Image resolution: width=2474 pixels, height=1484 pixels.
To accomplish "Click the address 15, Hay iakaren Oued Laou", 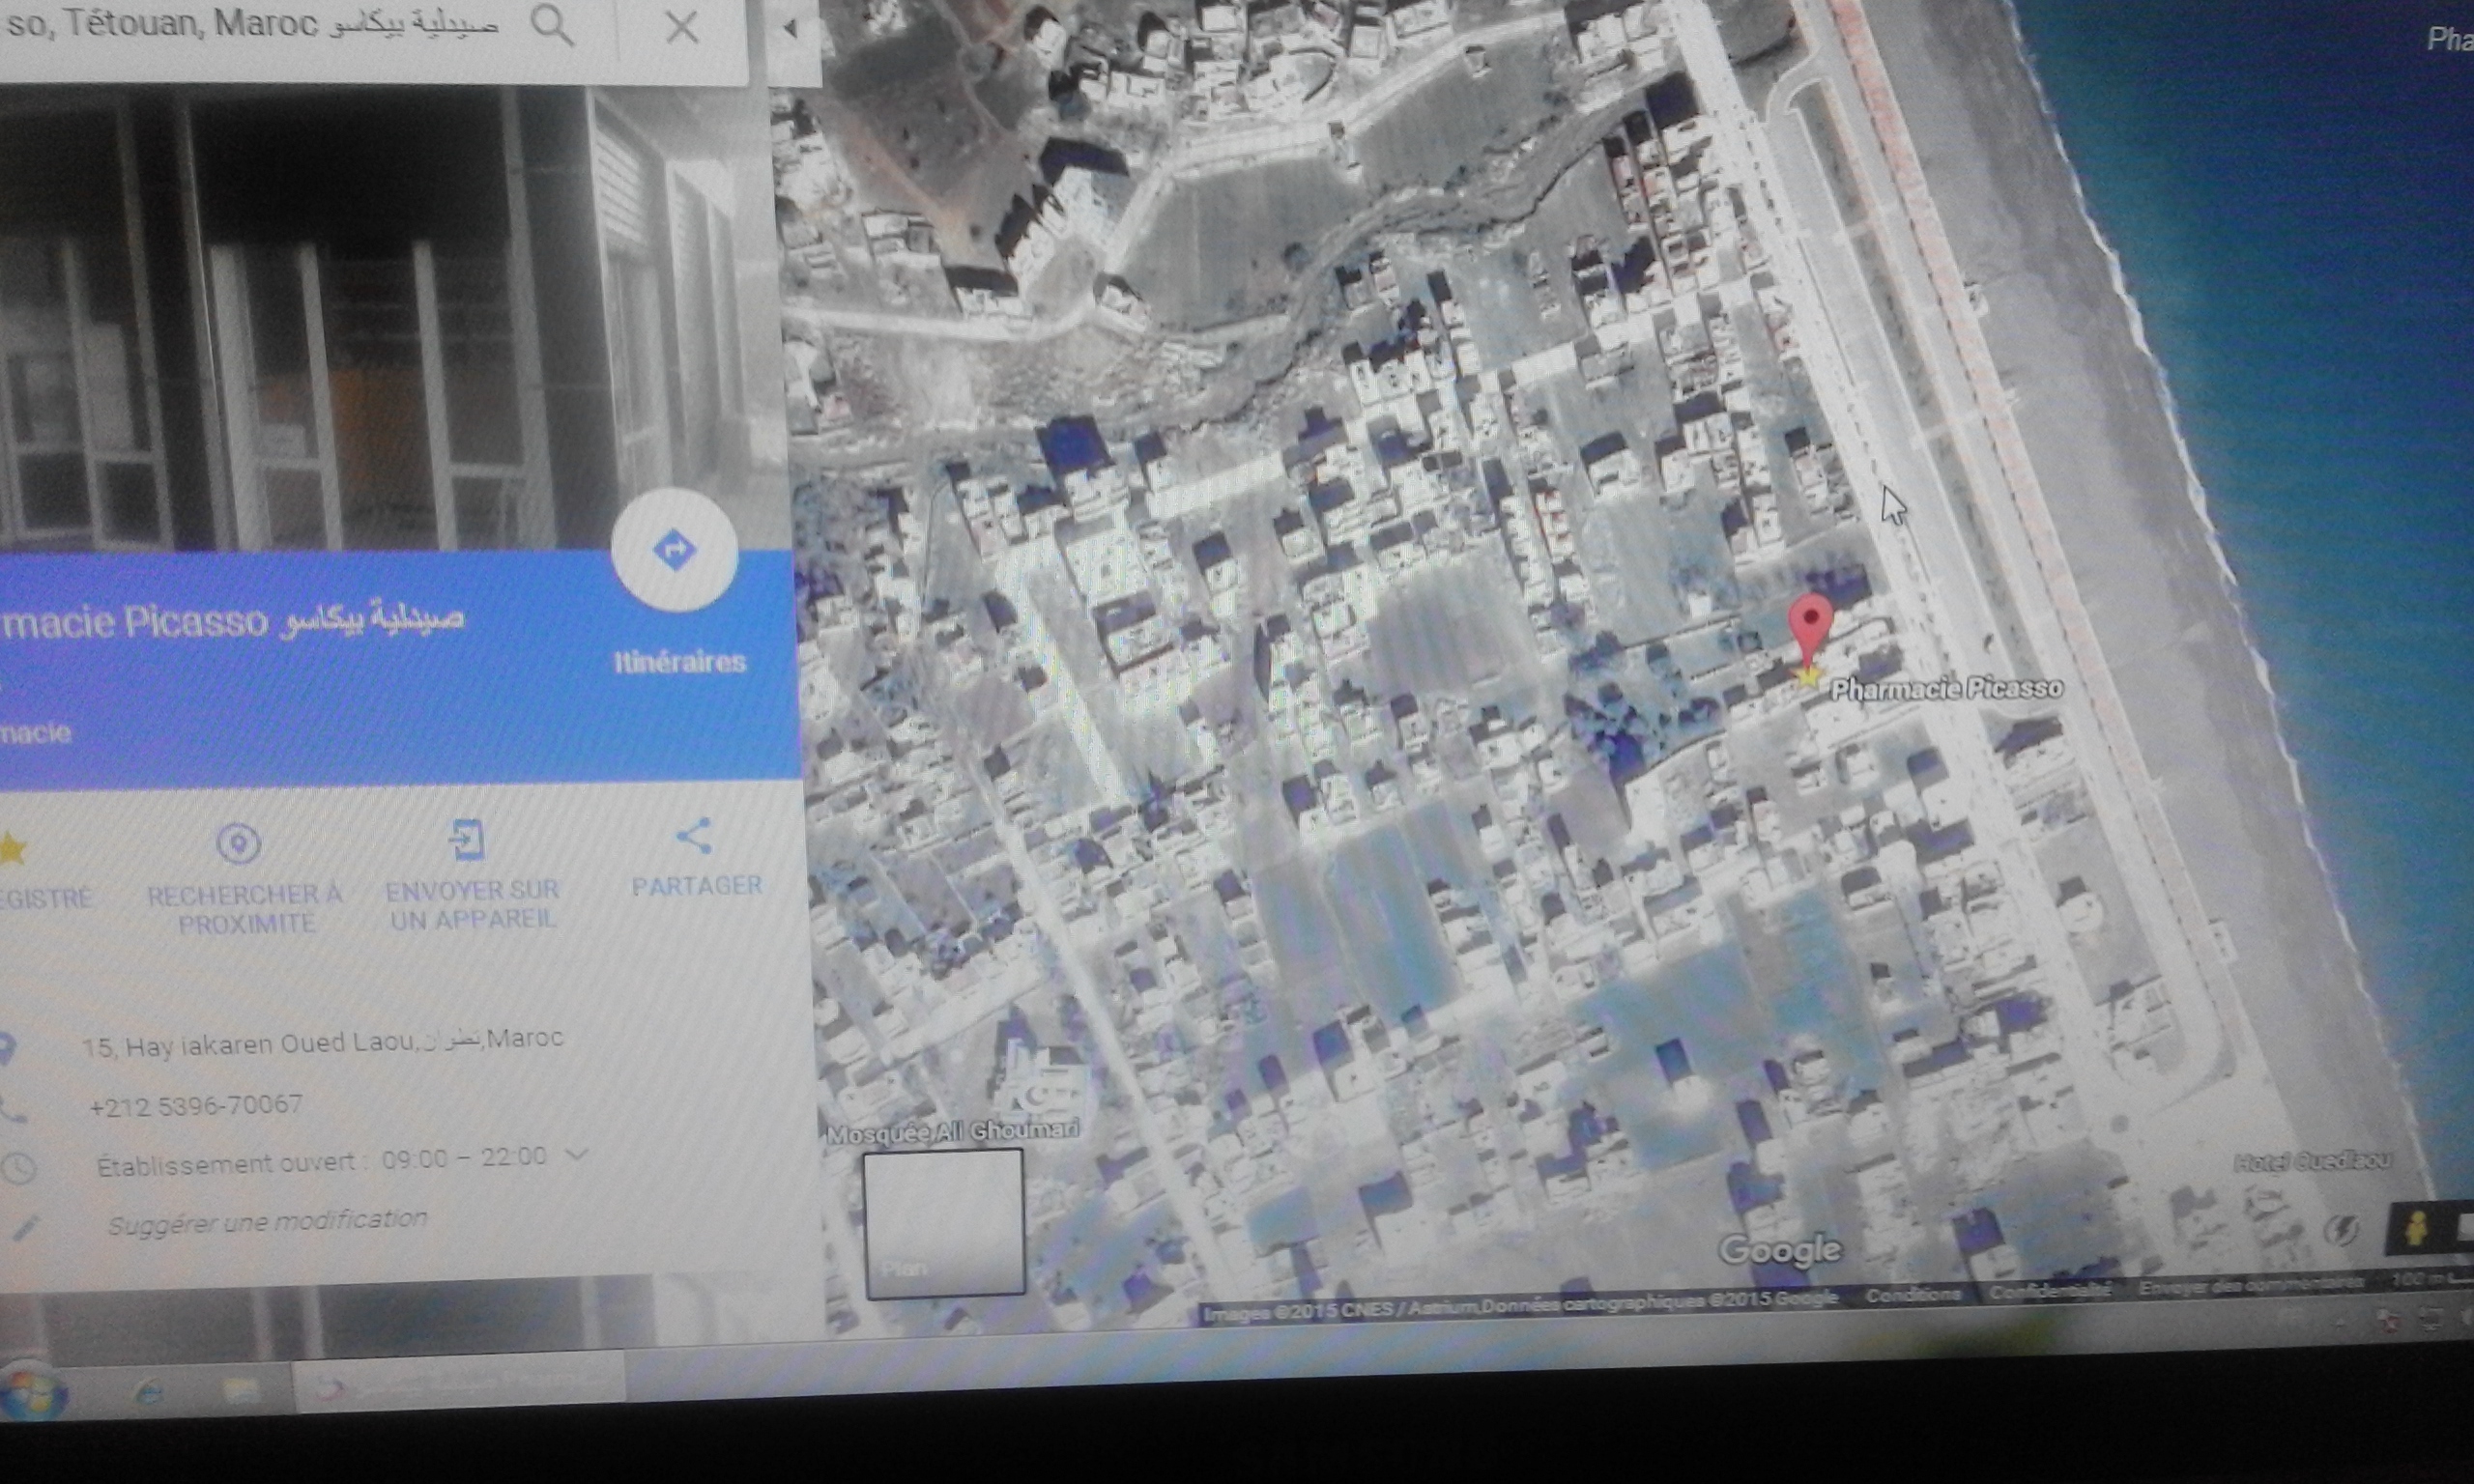I will point(322,1042).
